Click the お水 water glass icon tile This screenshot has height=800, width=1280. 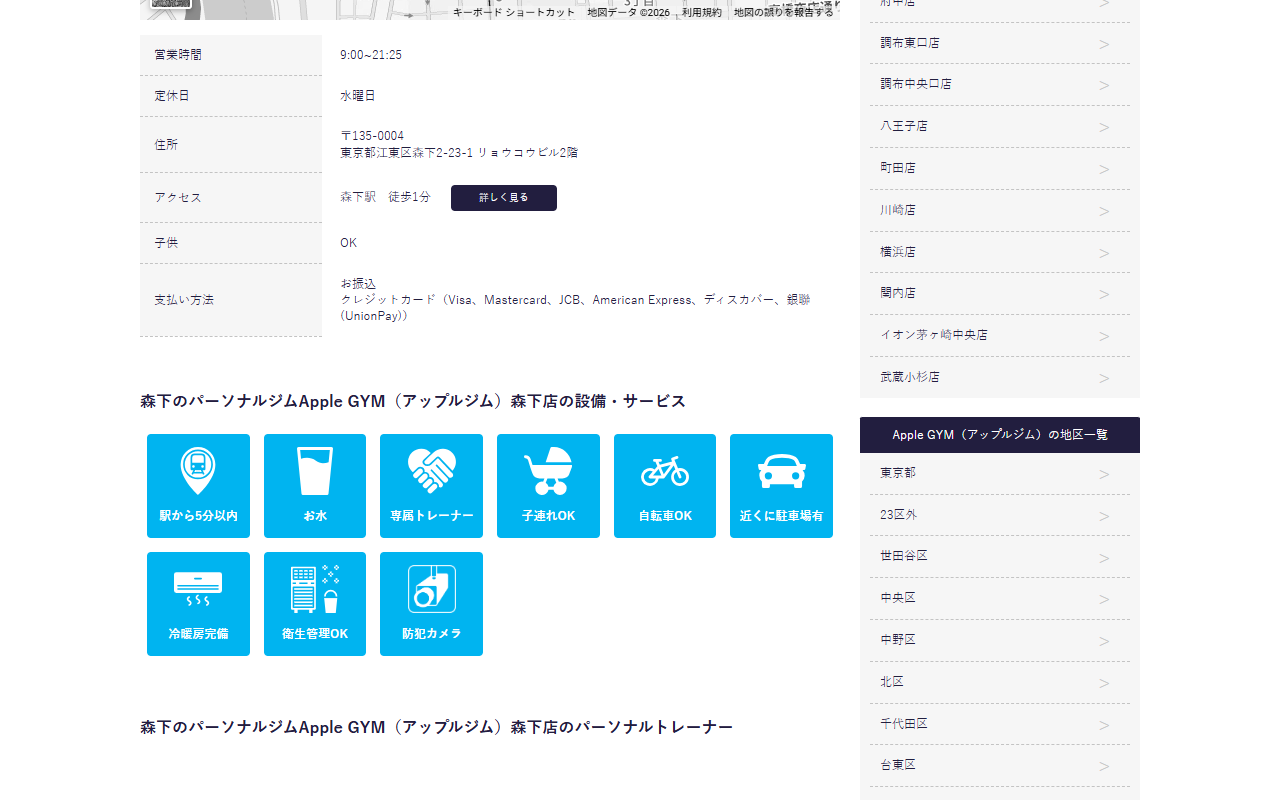315,486
